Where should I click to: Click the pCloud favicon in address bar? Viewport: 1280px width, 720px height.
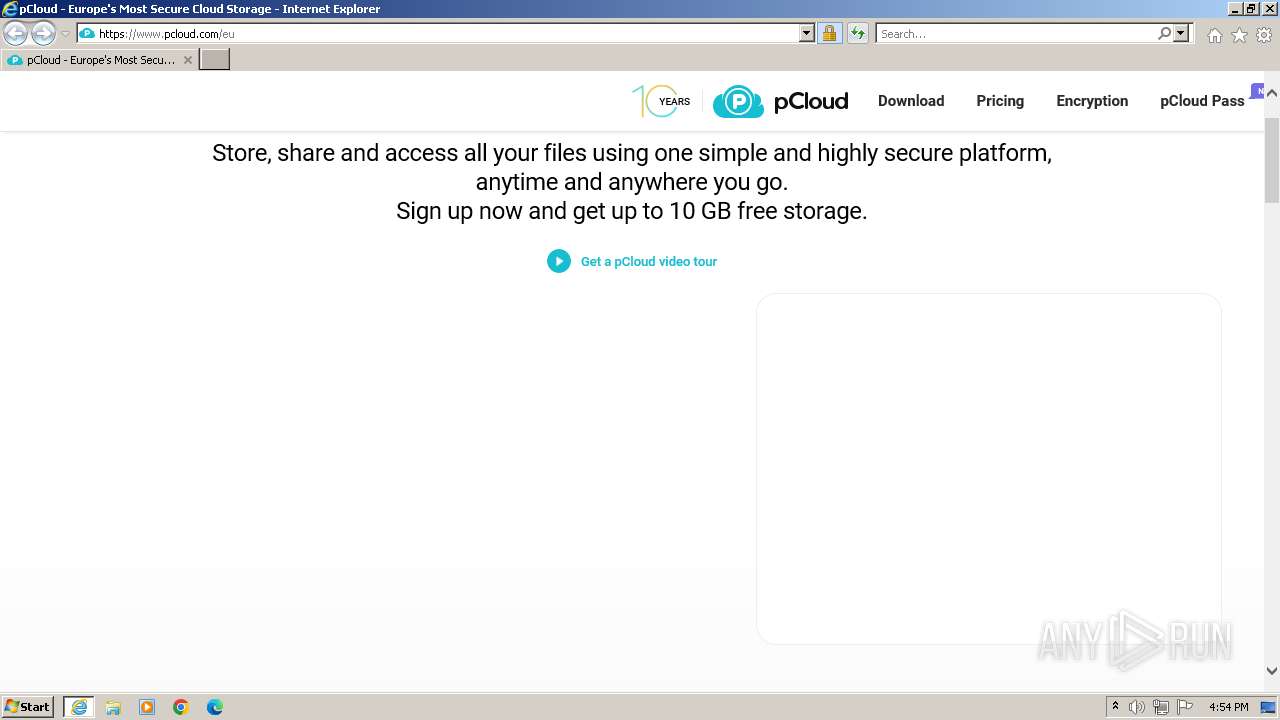87,34
